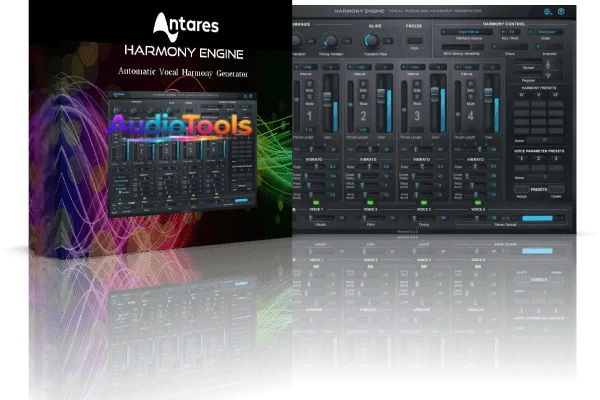The width and height of the screenshot is (600, 400).
Task: Click first Harmony Preset button under IV
Action: [x=522, y=104]
